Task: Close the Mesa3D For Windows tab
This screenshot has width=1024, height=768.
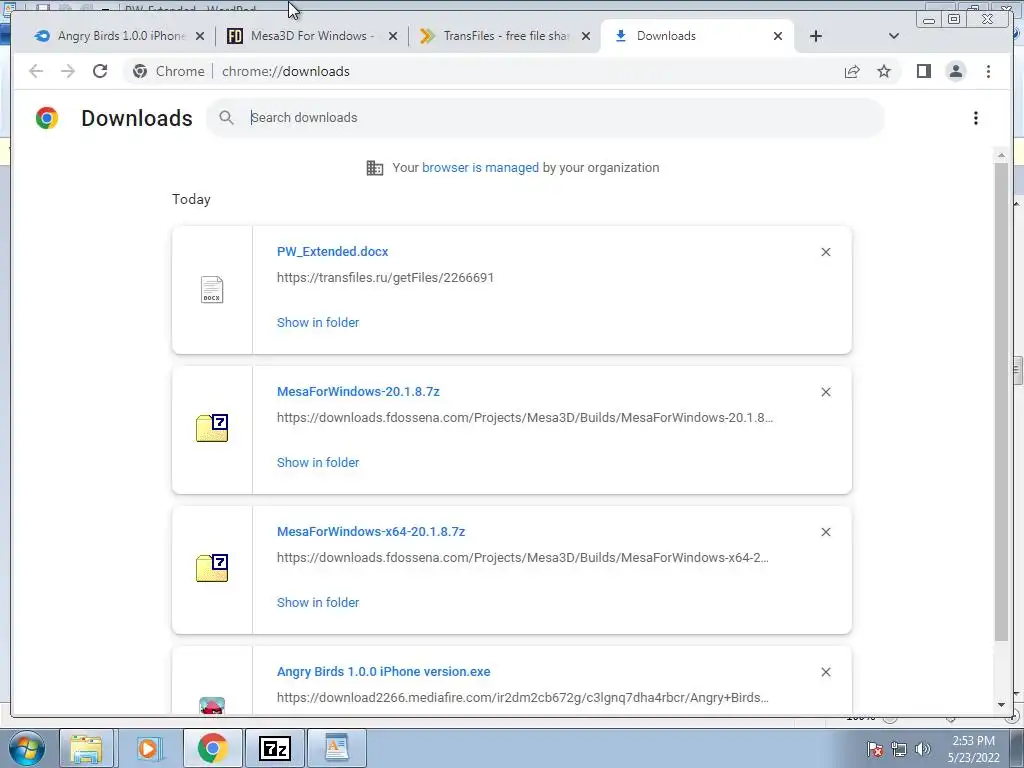Action: tap(392, 37)
